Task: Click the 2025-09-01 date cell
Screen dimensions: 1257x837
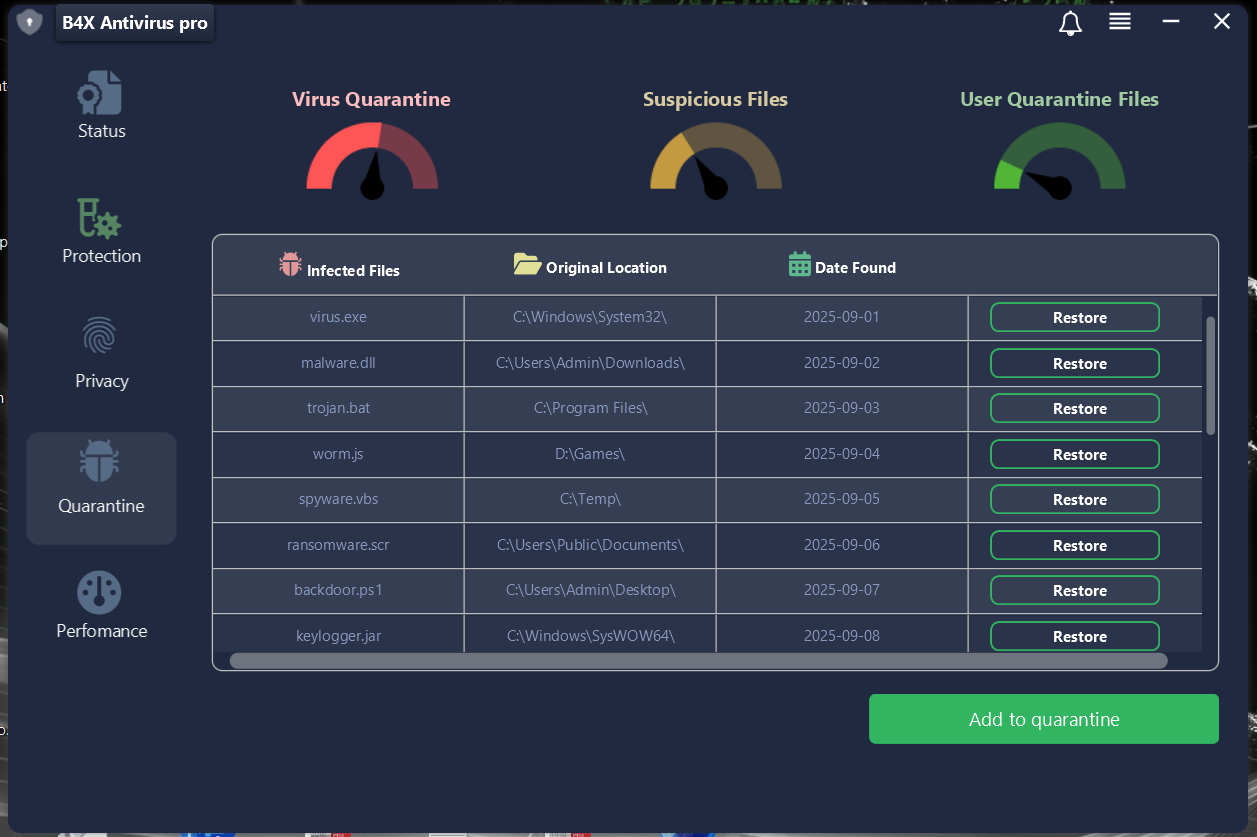Action: coord(842,317)
